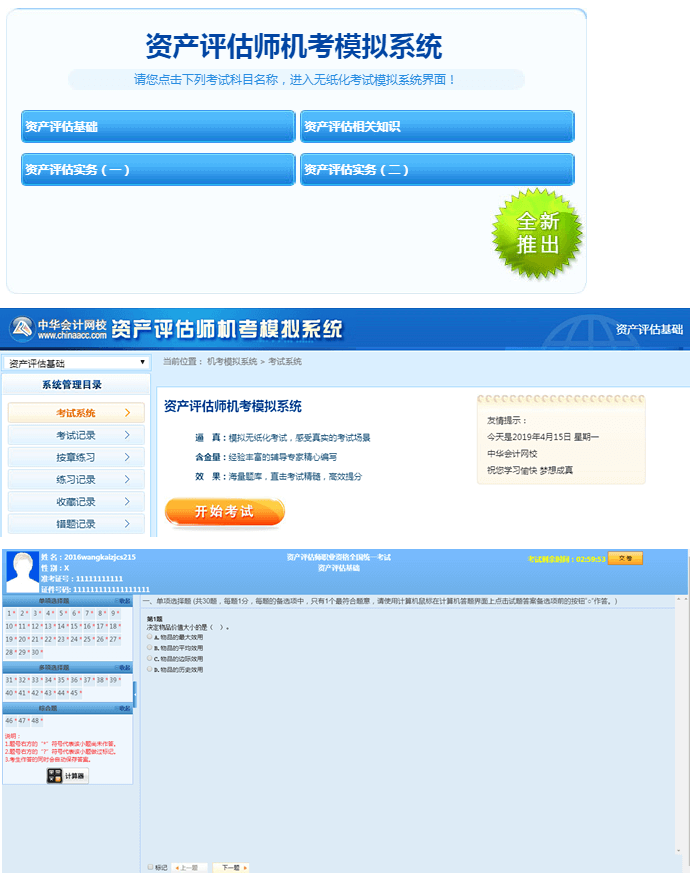Jump to question number 46
This screenshot has width=690, height=874.
pyautogui.click(x=11, y=720)
